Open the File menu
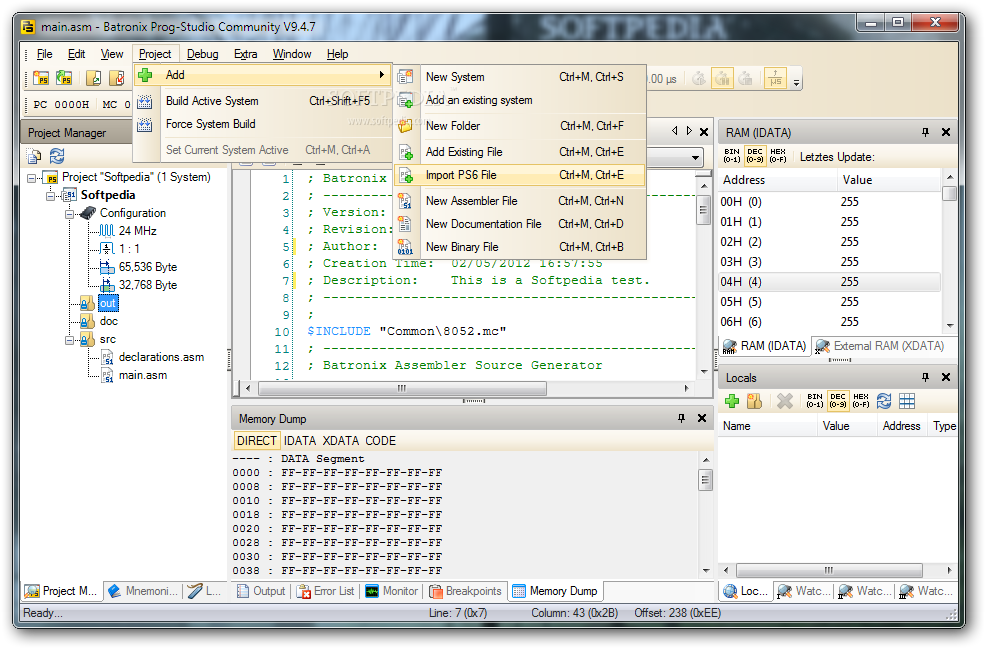The image size is (986, 649). [x=44, y=54]
